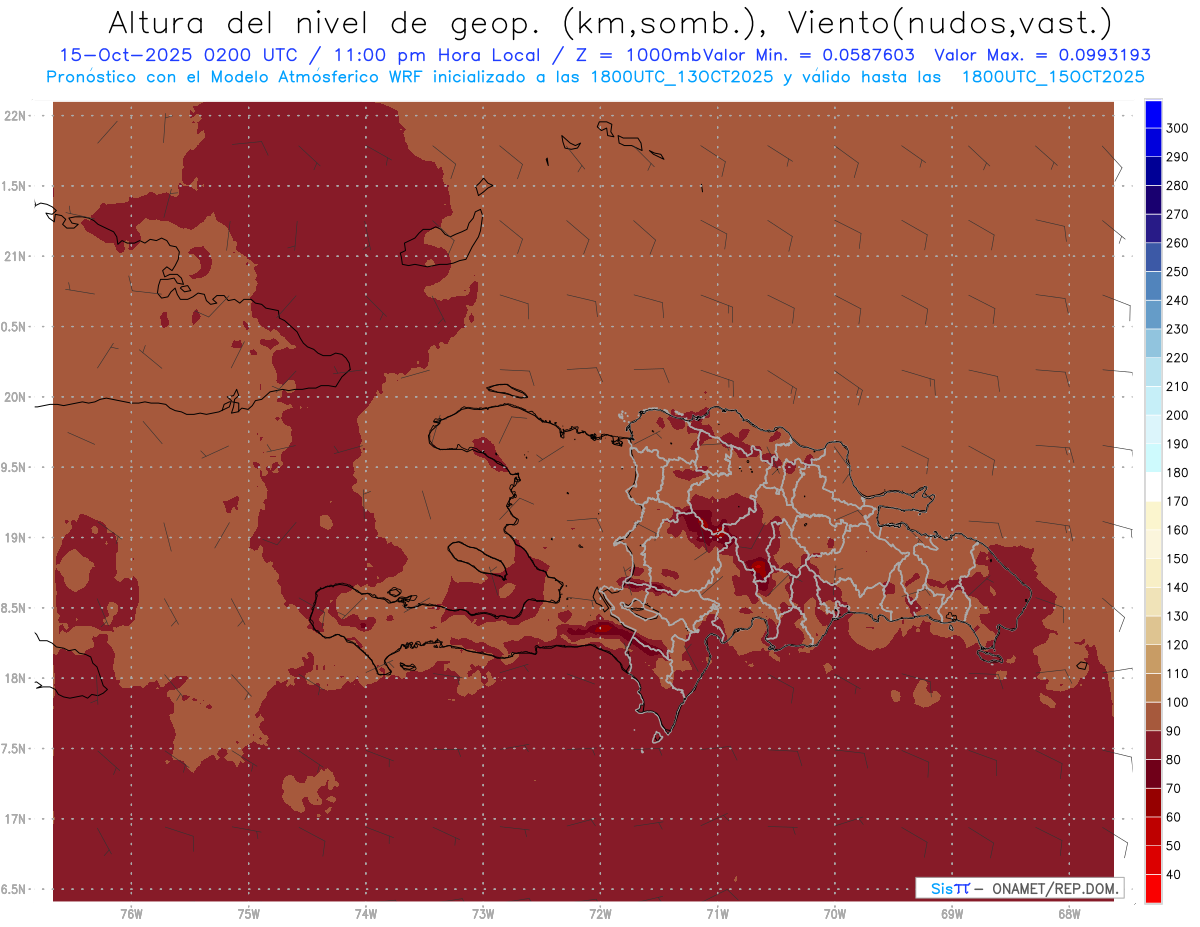
Task: Click the brown colorbar band between 90 and 100
Action: tap(1153, 716)
